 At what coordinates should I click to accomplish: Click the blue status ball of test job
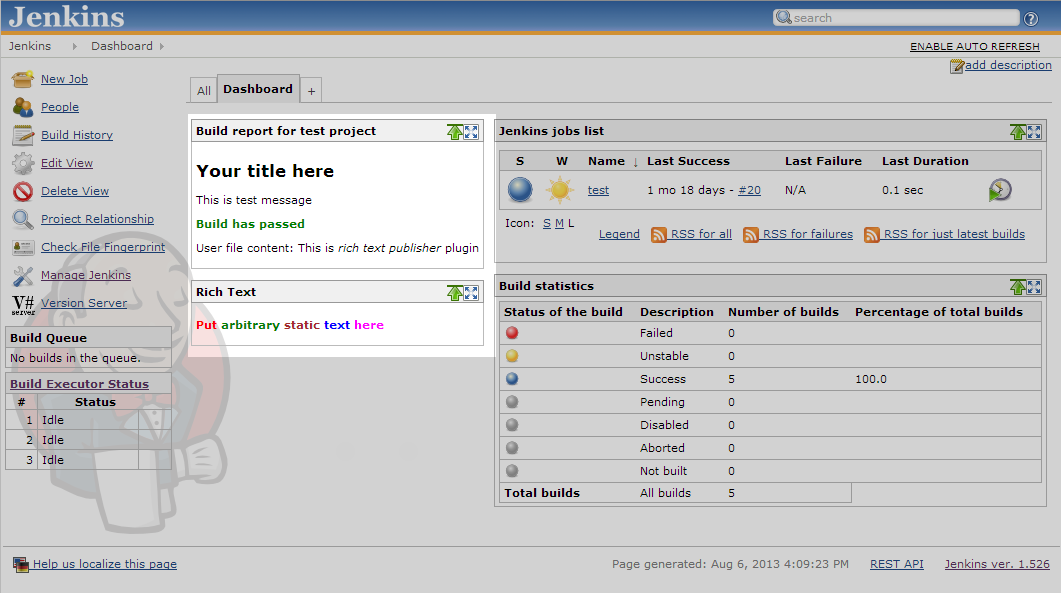[520, 190]
